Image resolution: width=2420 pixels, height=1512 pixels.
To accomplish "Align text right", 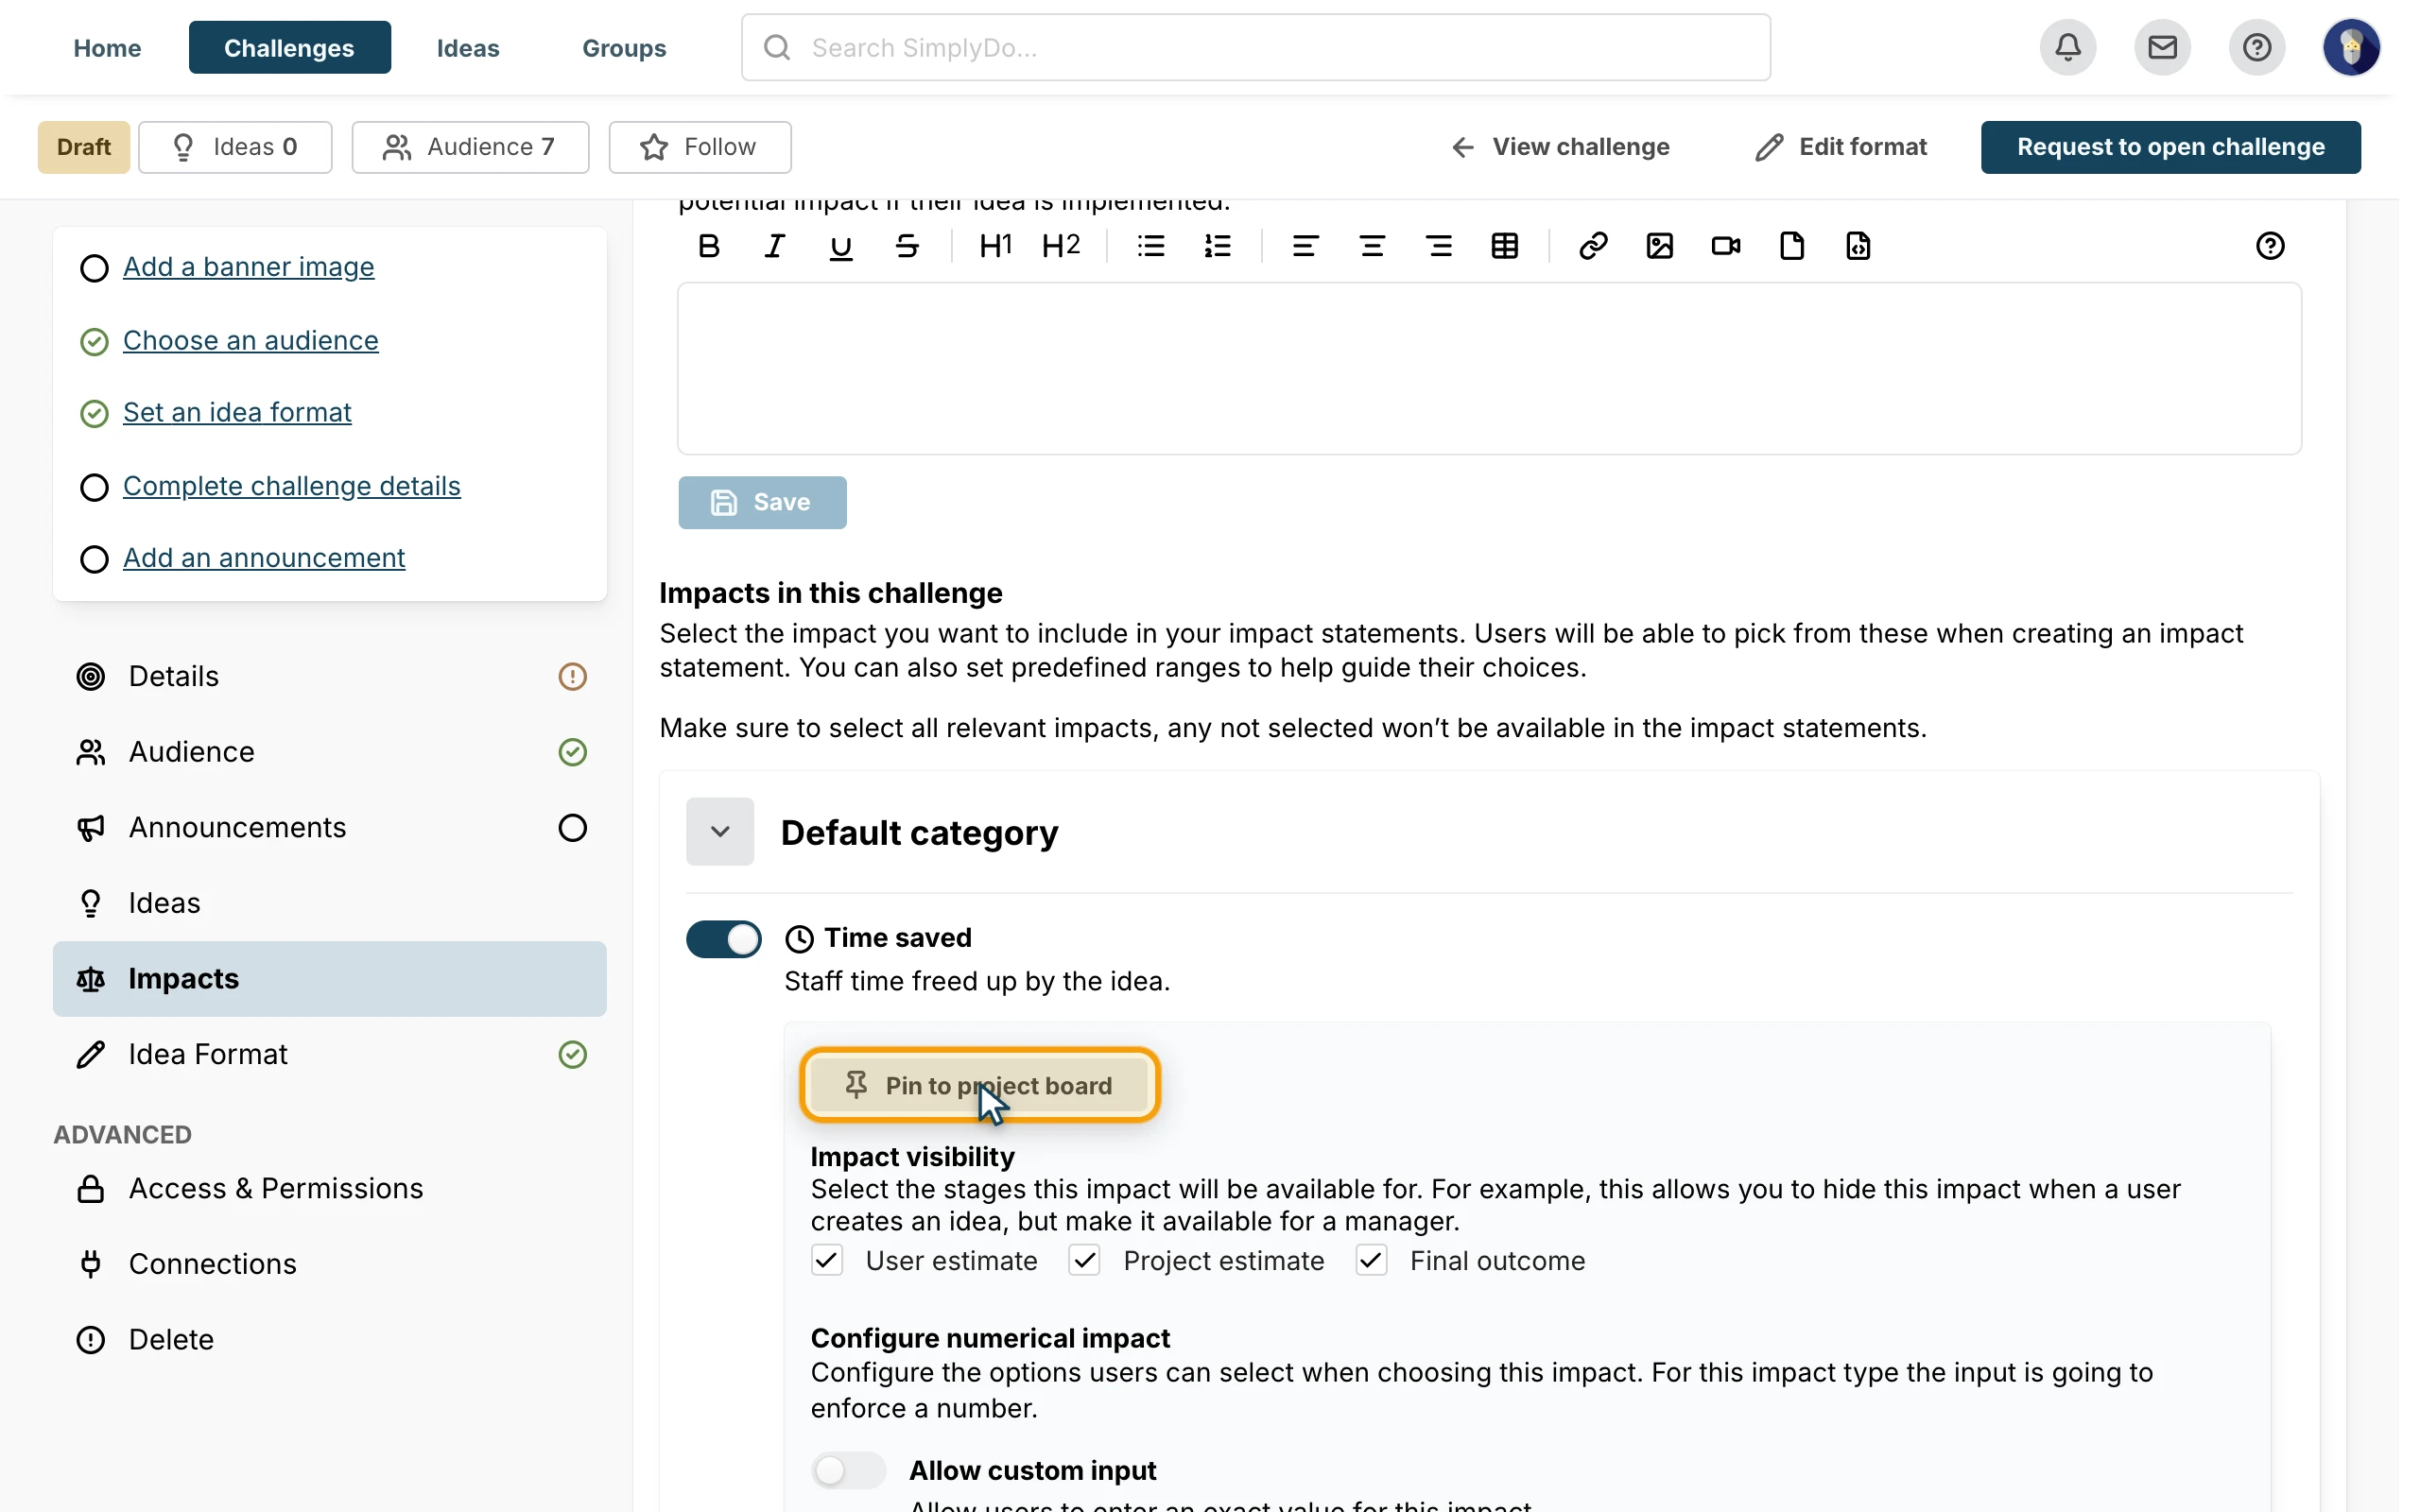I will click(x=1439, y=246).
